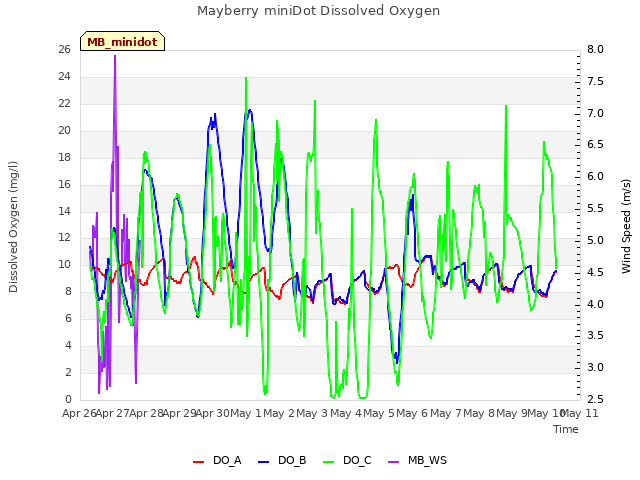Click the 8.0 value on wind axis
640x480 pixels.
coord(595,49)
